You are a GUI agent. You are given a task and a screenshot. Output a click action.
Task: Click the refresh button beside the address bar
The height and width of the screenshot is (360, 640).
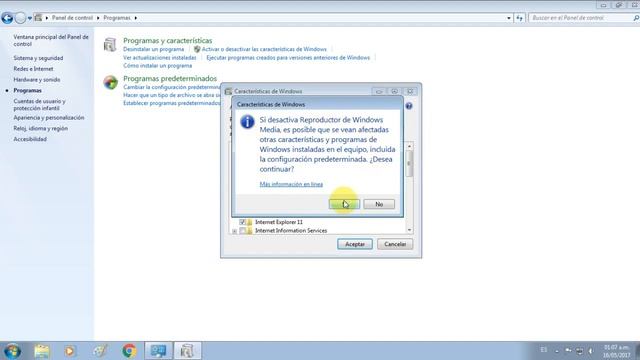coord(519,18)
